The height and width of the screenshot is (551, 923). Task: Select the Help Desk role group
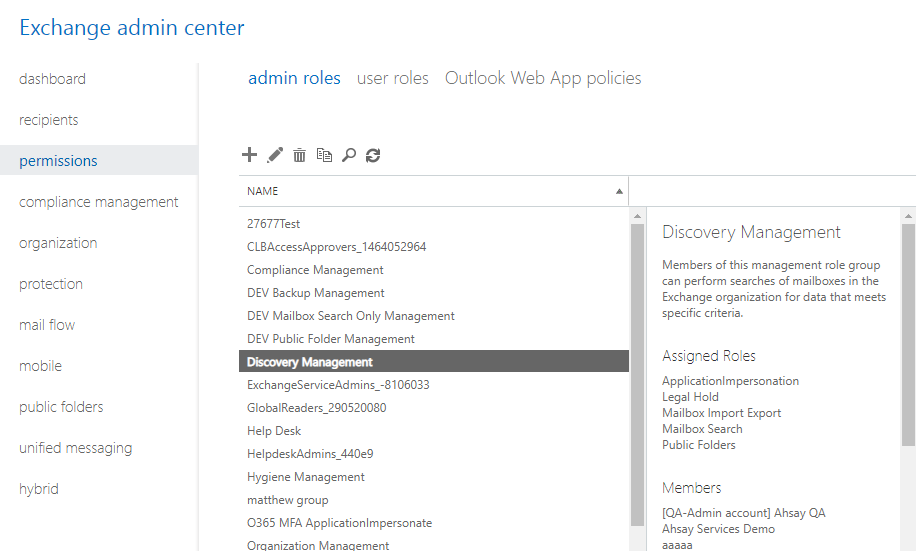pos(274,431)
